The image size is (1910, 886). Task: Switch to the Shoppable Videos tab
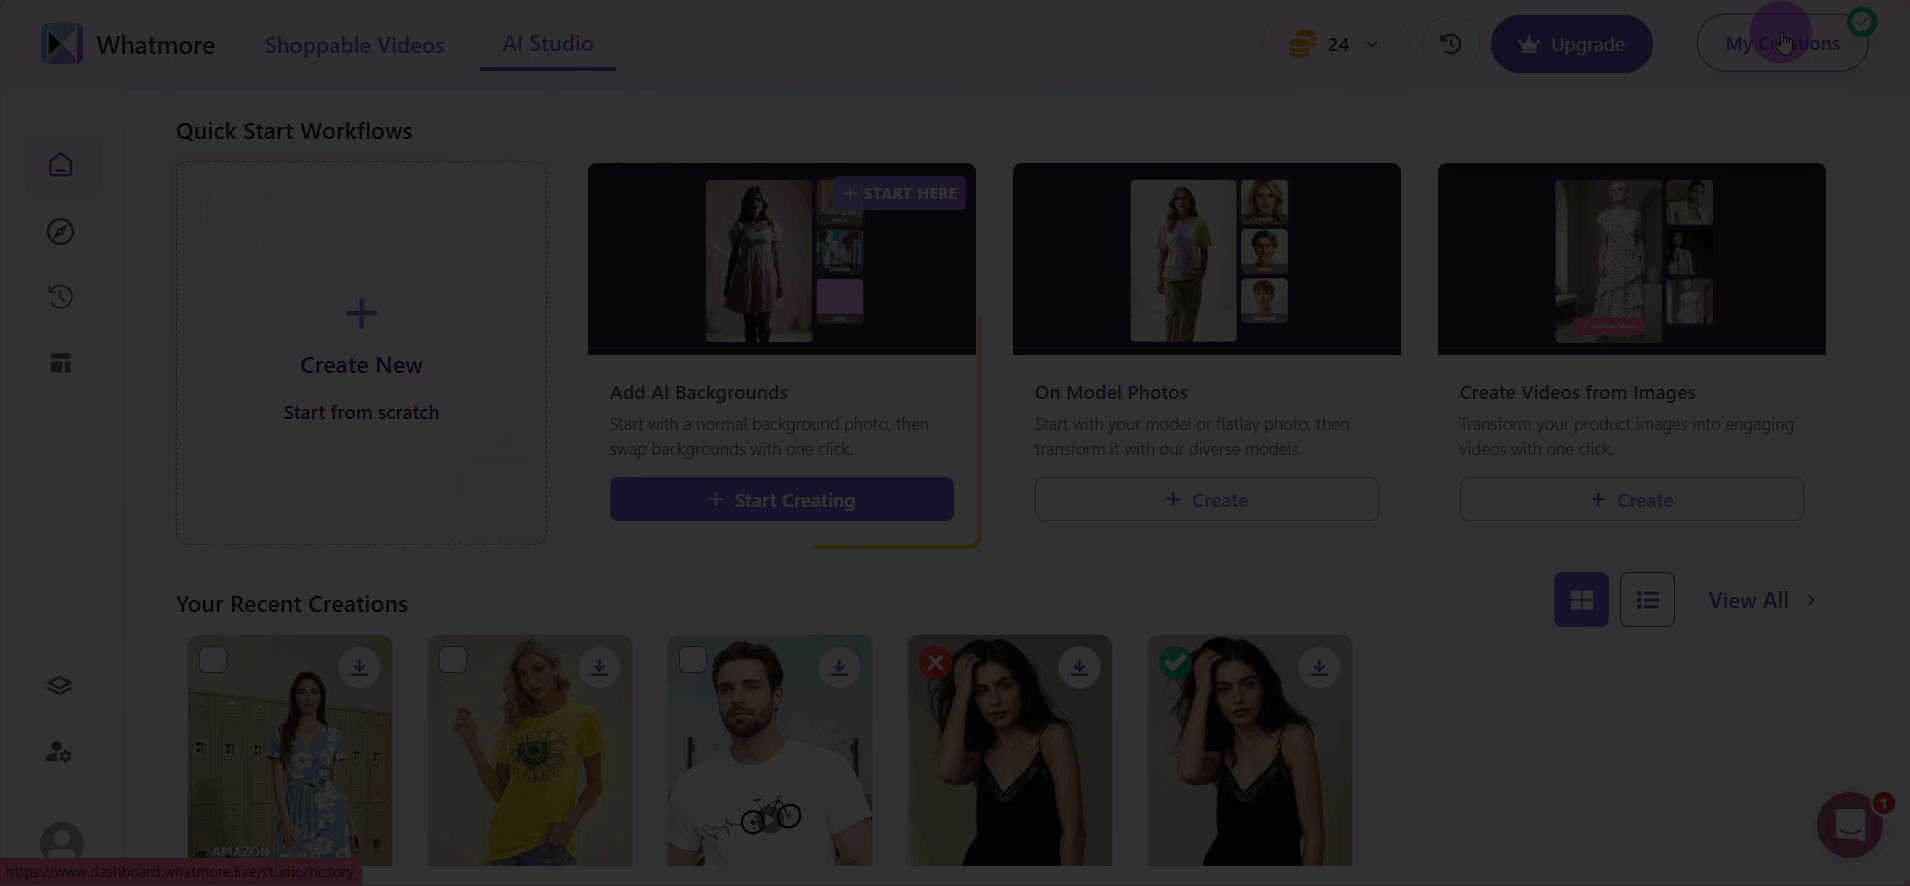tap(354, 45)
